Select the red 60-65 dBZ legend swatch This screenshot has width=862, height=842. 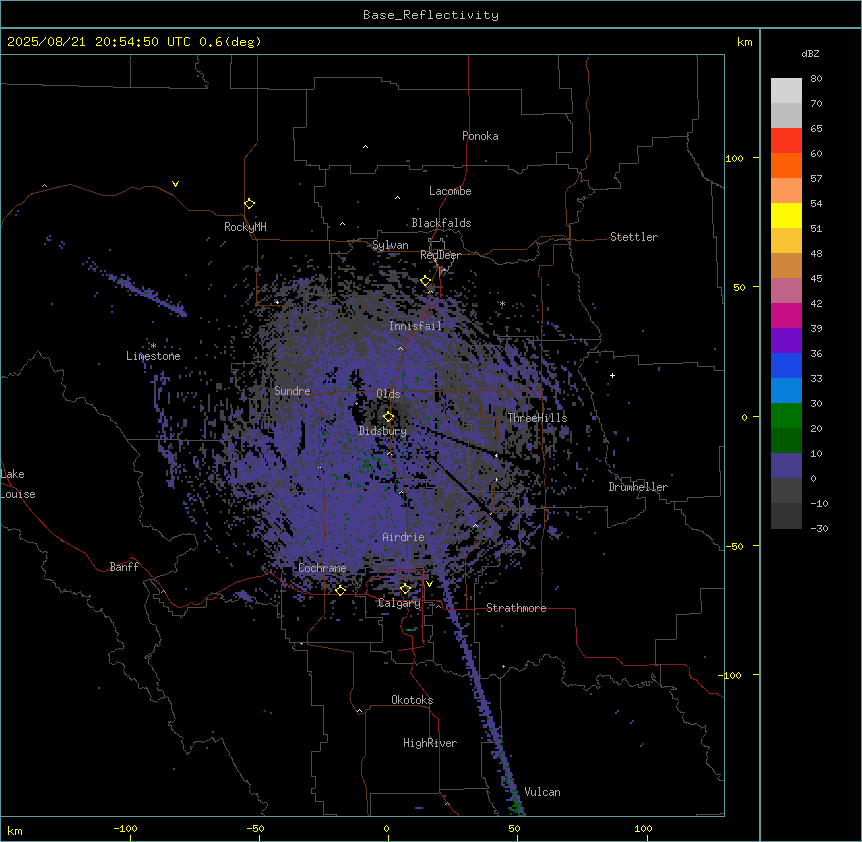click(786, 141)
